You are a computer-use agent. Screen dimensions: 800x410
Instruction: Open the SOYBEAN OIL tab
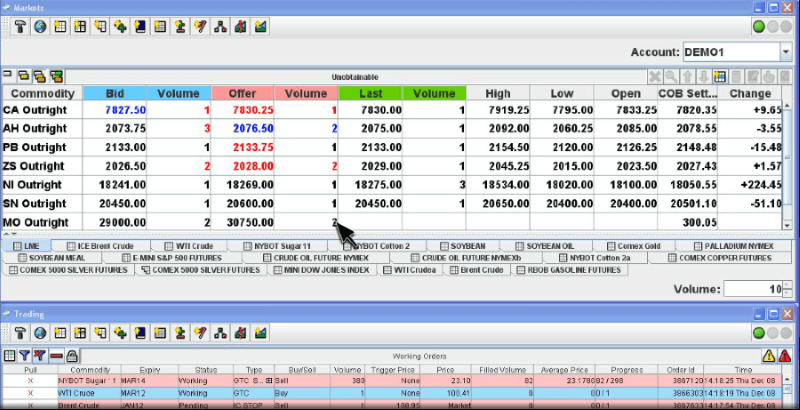[545, 246]
